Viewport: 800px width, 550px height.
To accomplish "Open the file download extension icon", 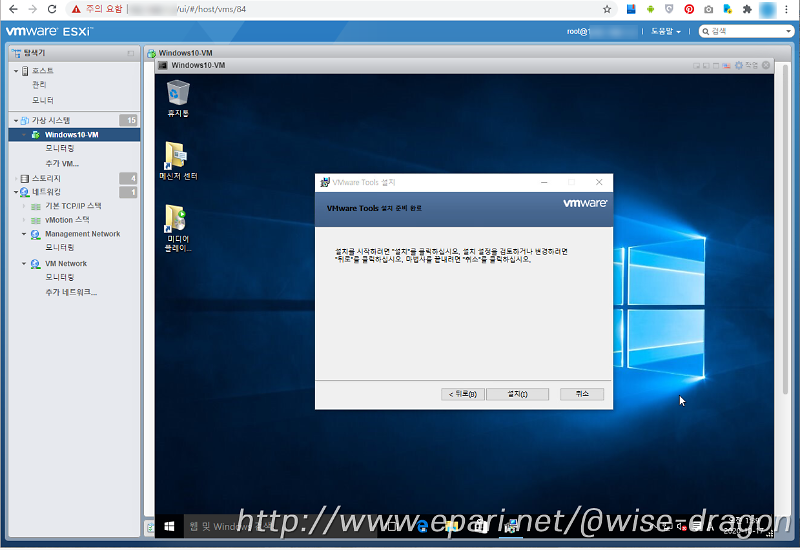I will coord(728,9).
